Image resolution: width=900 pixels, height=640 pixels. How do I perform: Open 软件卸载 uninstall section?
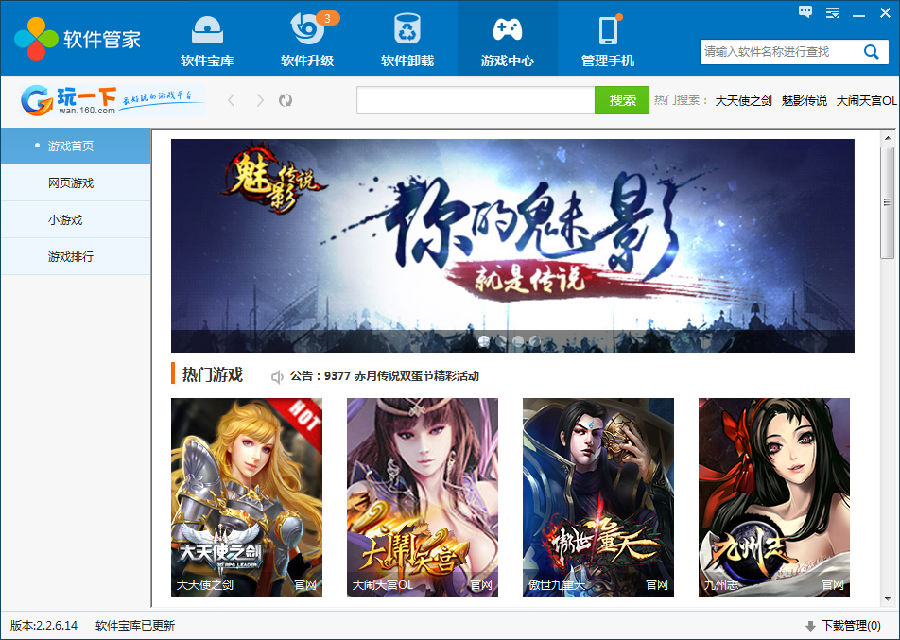pyautogui.click(x=408, y=40)
